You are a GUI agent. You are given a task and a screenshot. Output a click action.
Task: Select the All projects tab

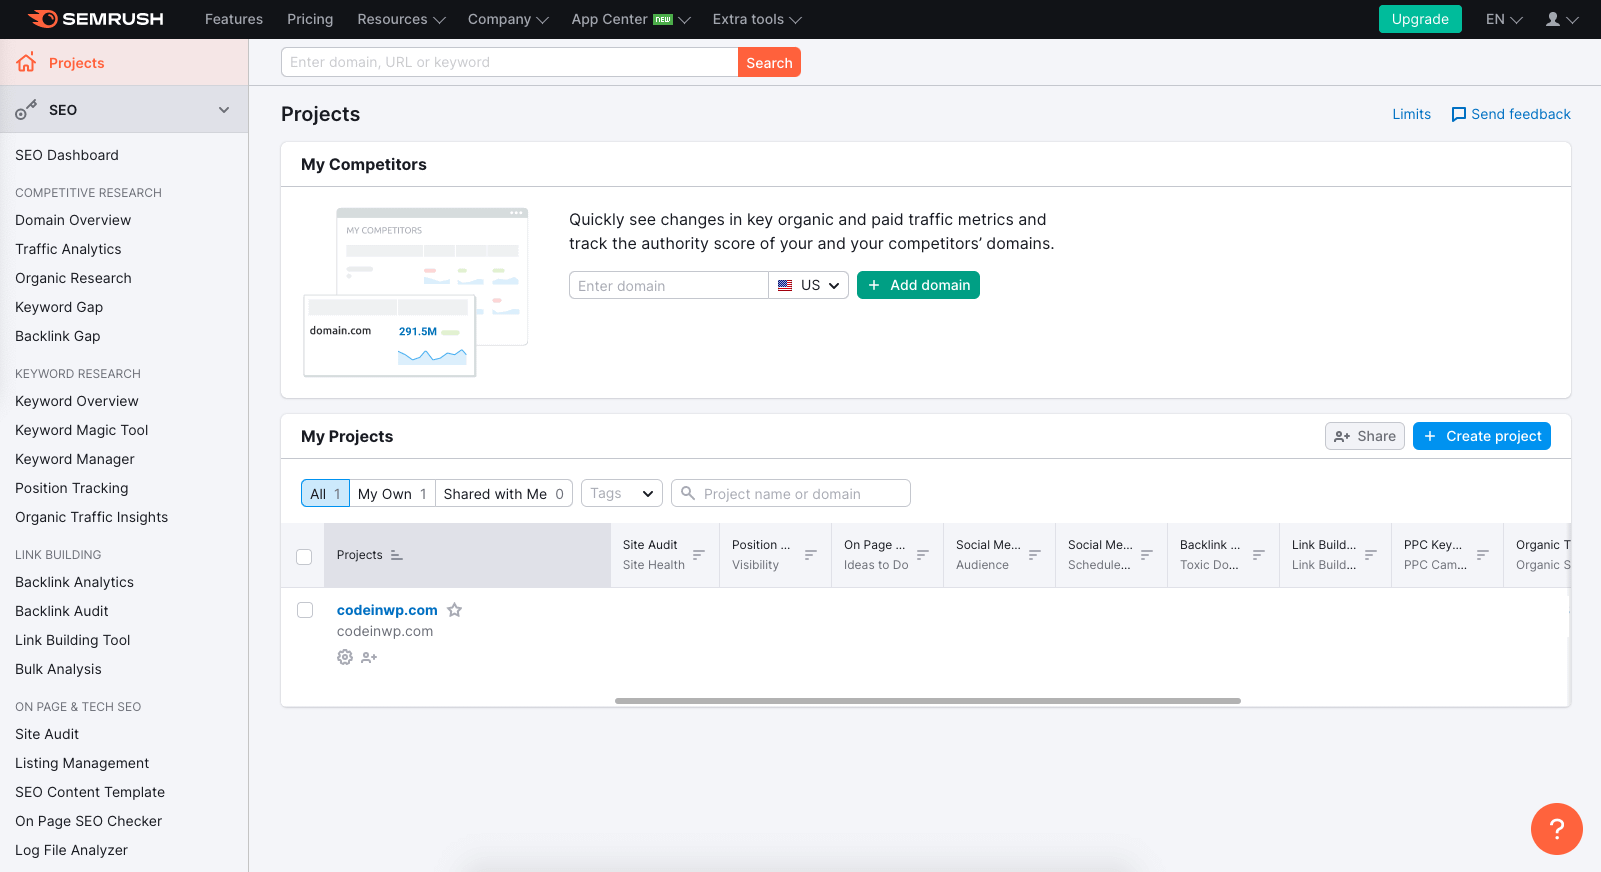[x=325, y=493]
